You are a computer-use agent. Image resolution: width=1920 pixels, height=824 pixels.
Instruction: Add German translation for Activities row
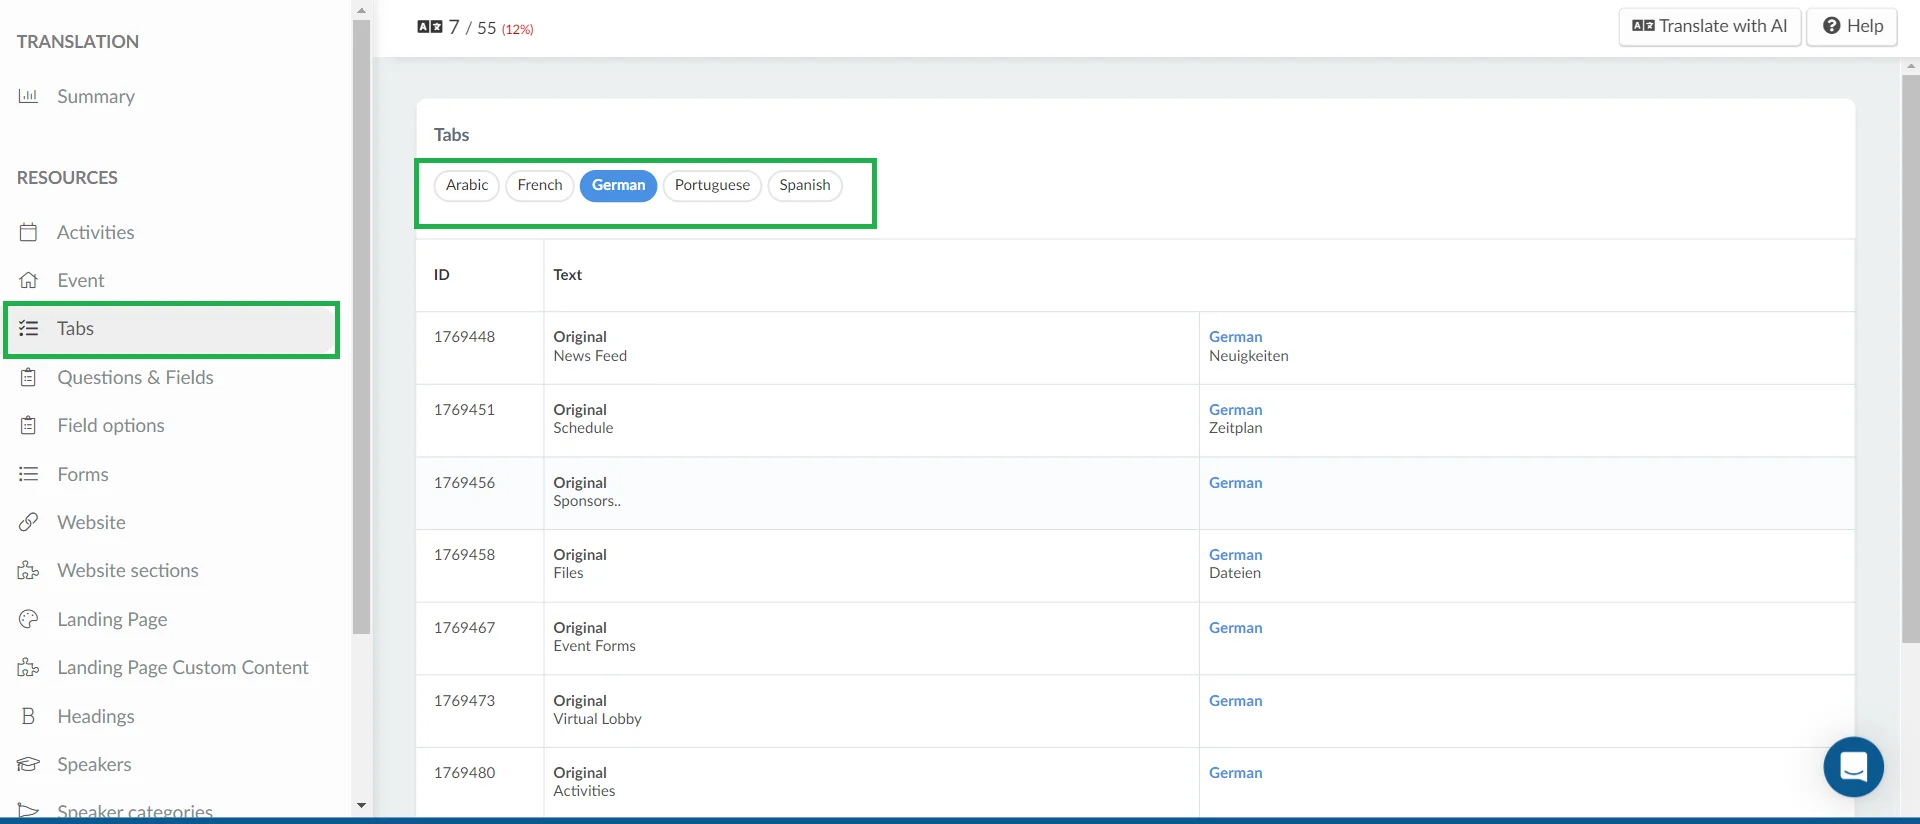[1235, 773]
